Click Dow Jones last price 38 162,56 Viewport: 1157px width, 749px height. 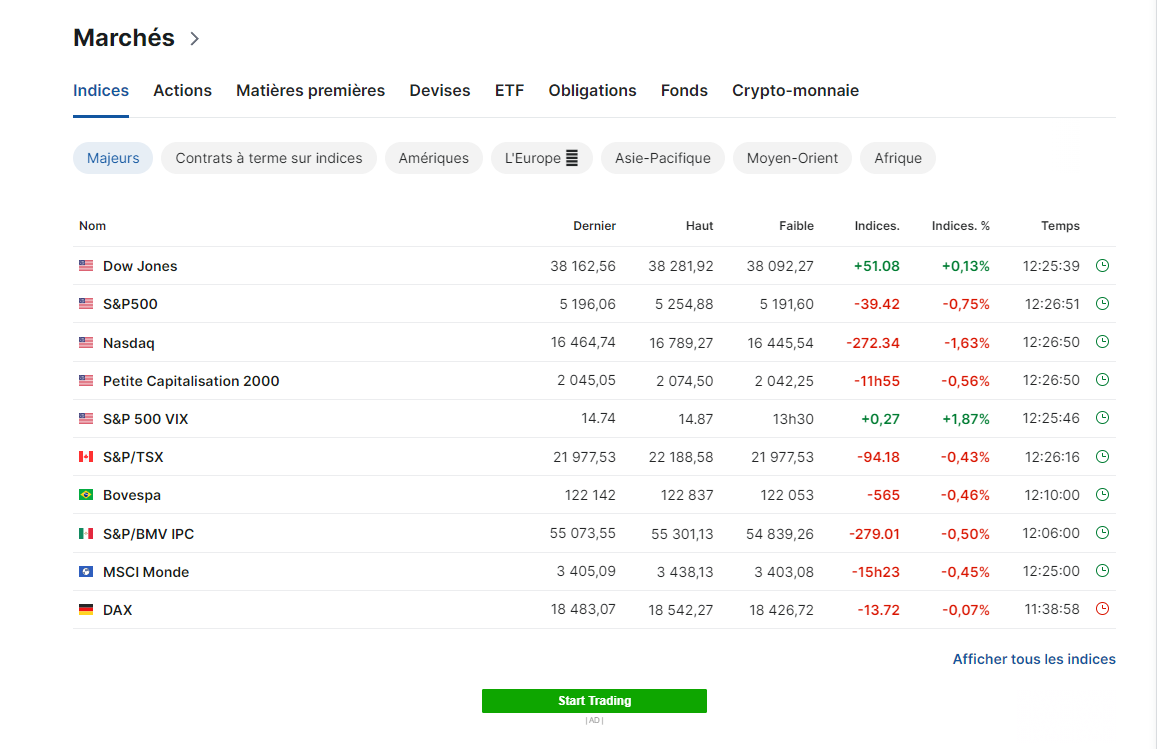coord(583,266)
